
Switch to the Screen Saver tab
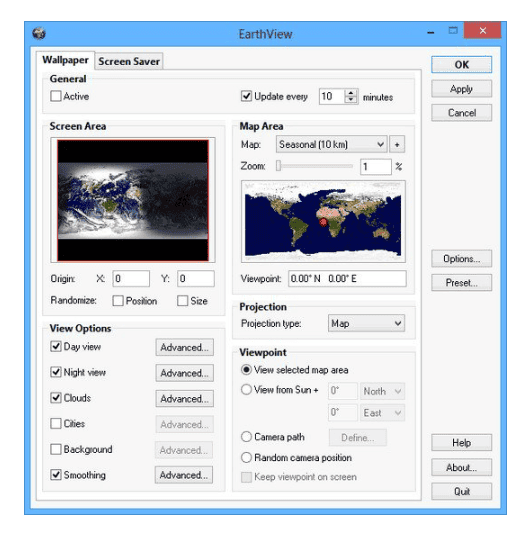(129, 61)
